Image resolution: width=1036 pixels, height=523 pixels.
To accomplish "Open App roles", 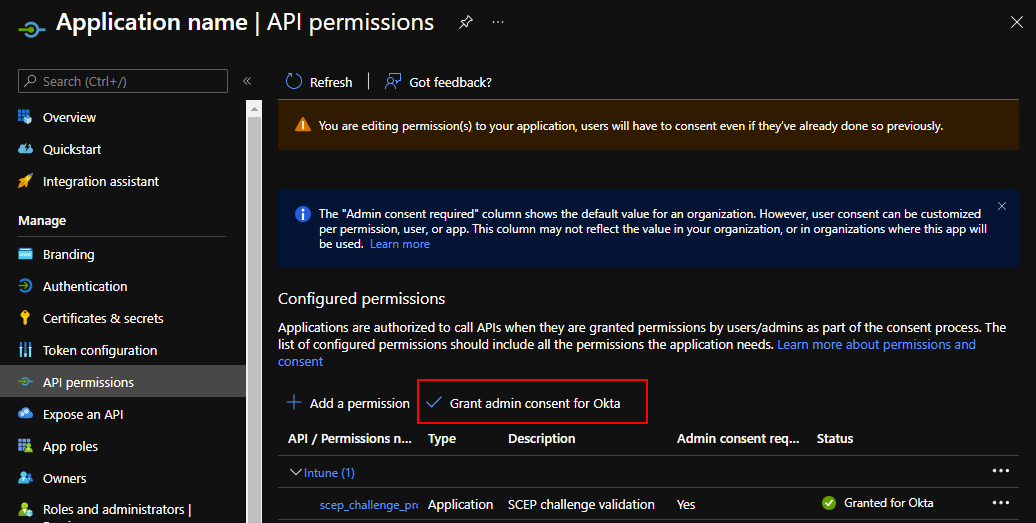I will point(70,447).
